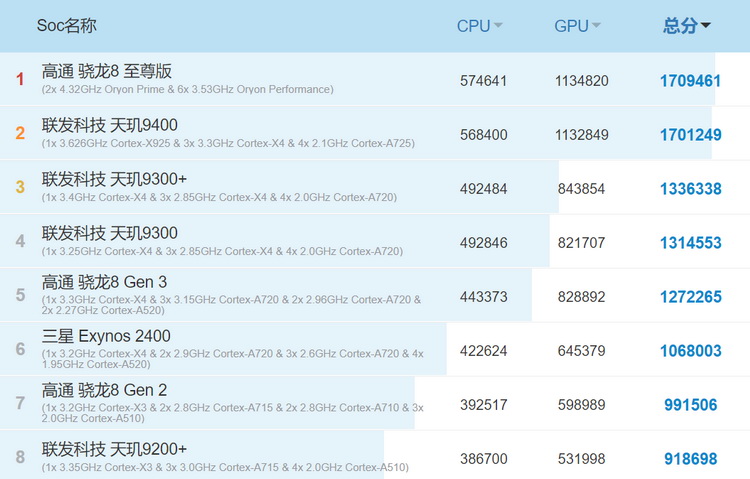Image resolution: width=750 pixels, height=479 pixels.
Task: Click GPU score 843854
Action: tap(581, 189)
